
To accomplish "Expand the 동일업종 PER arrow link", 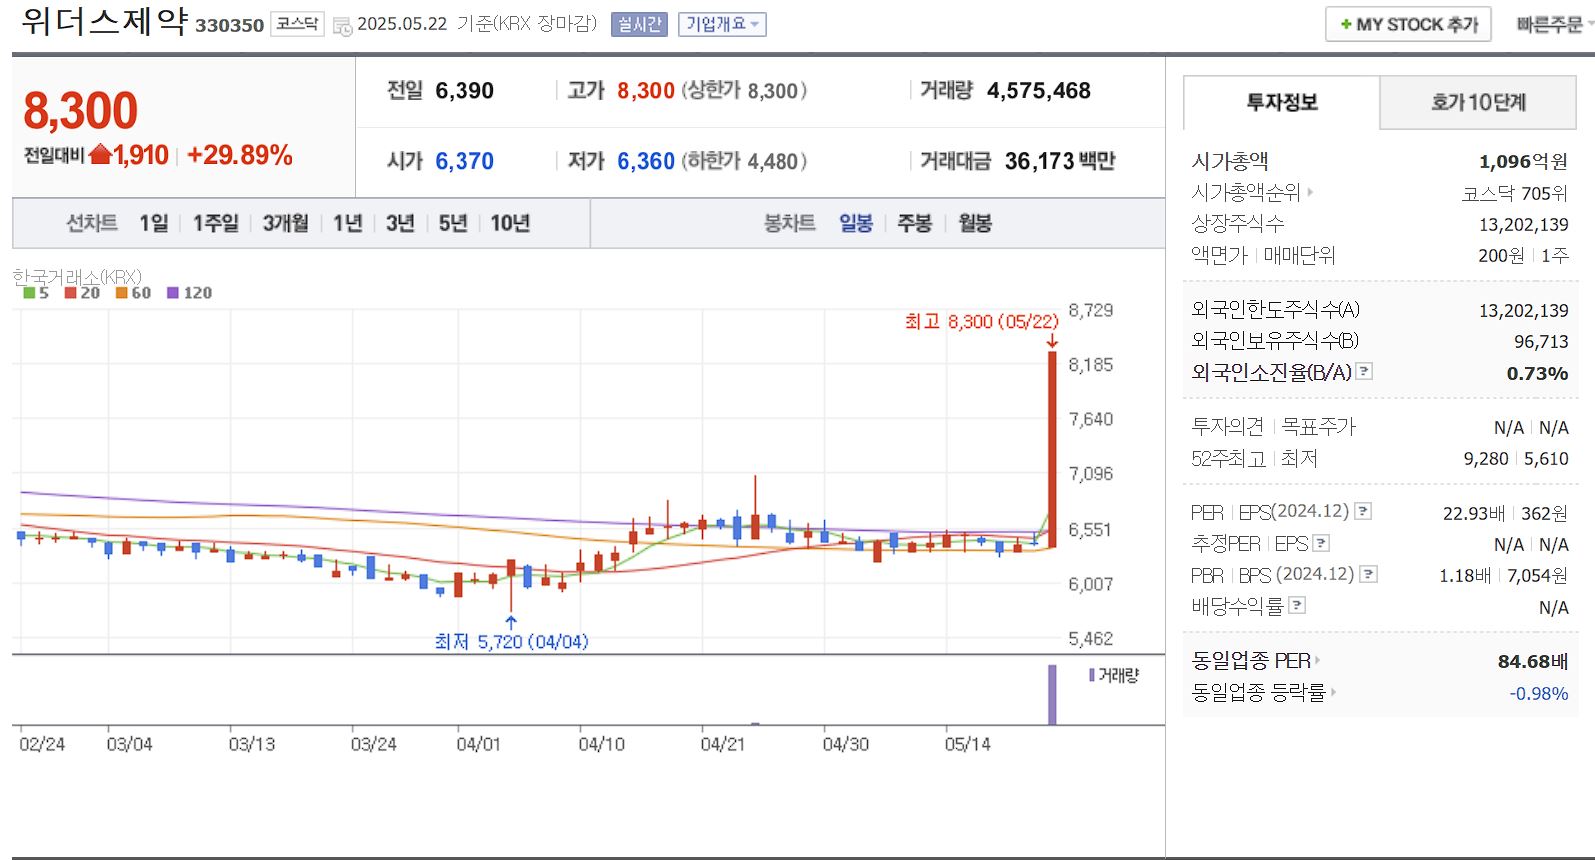I will [1318, 660].
